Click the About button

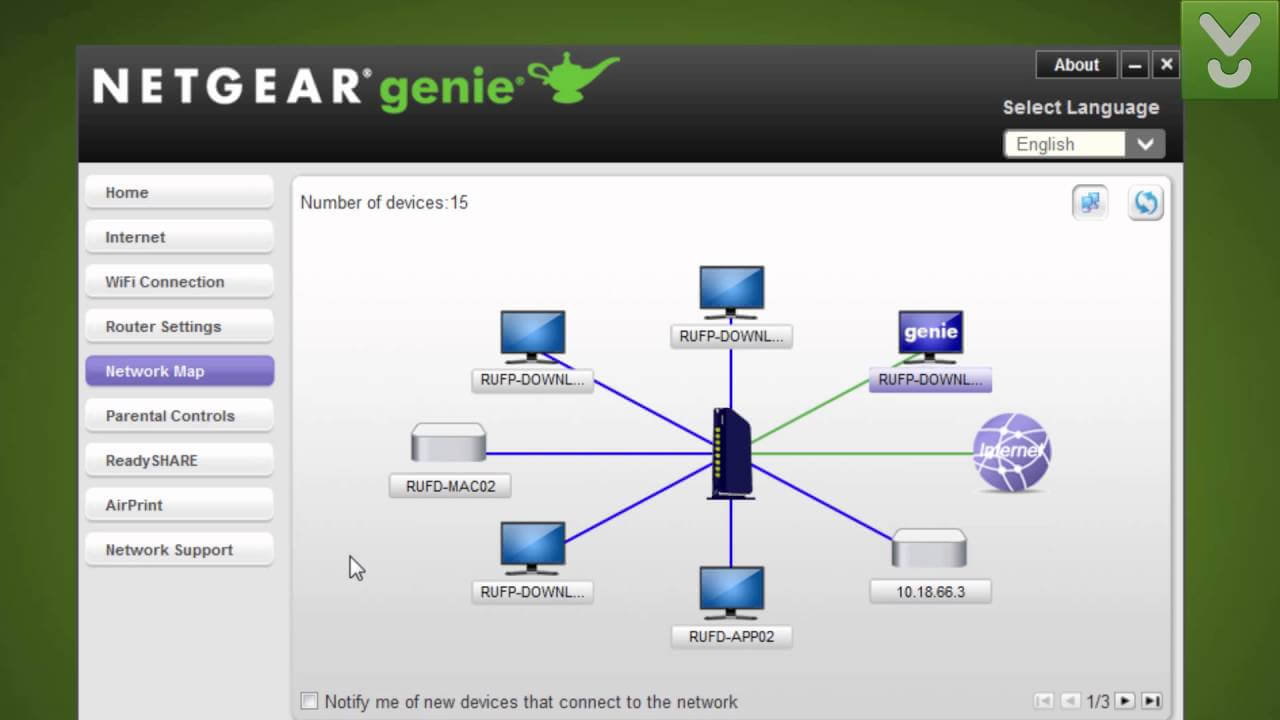click(1076, 65)
